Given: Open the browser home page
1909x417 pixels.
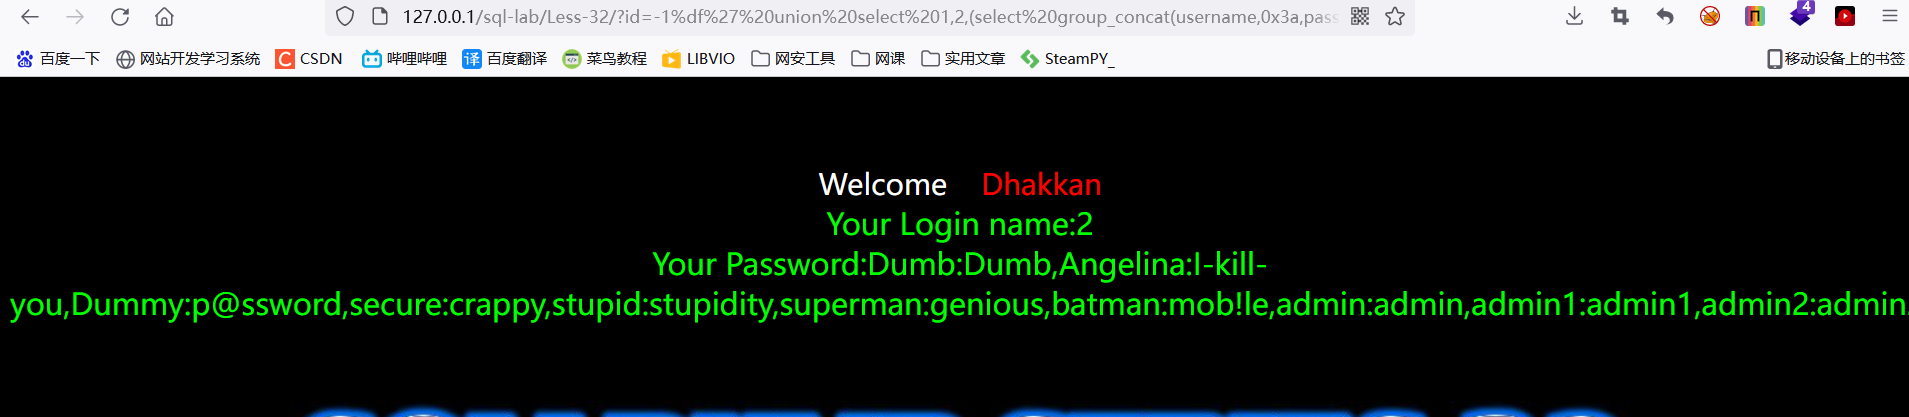Looking at the screenshot, I should (165, 17).
